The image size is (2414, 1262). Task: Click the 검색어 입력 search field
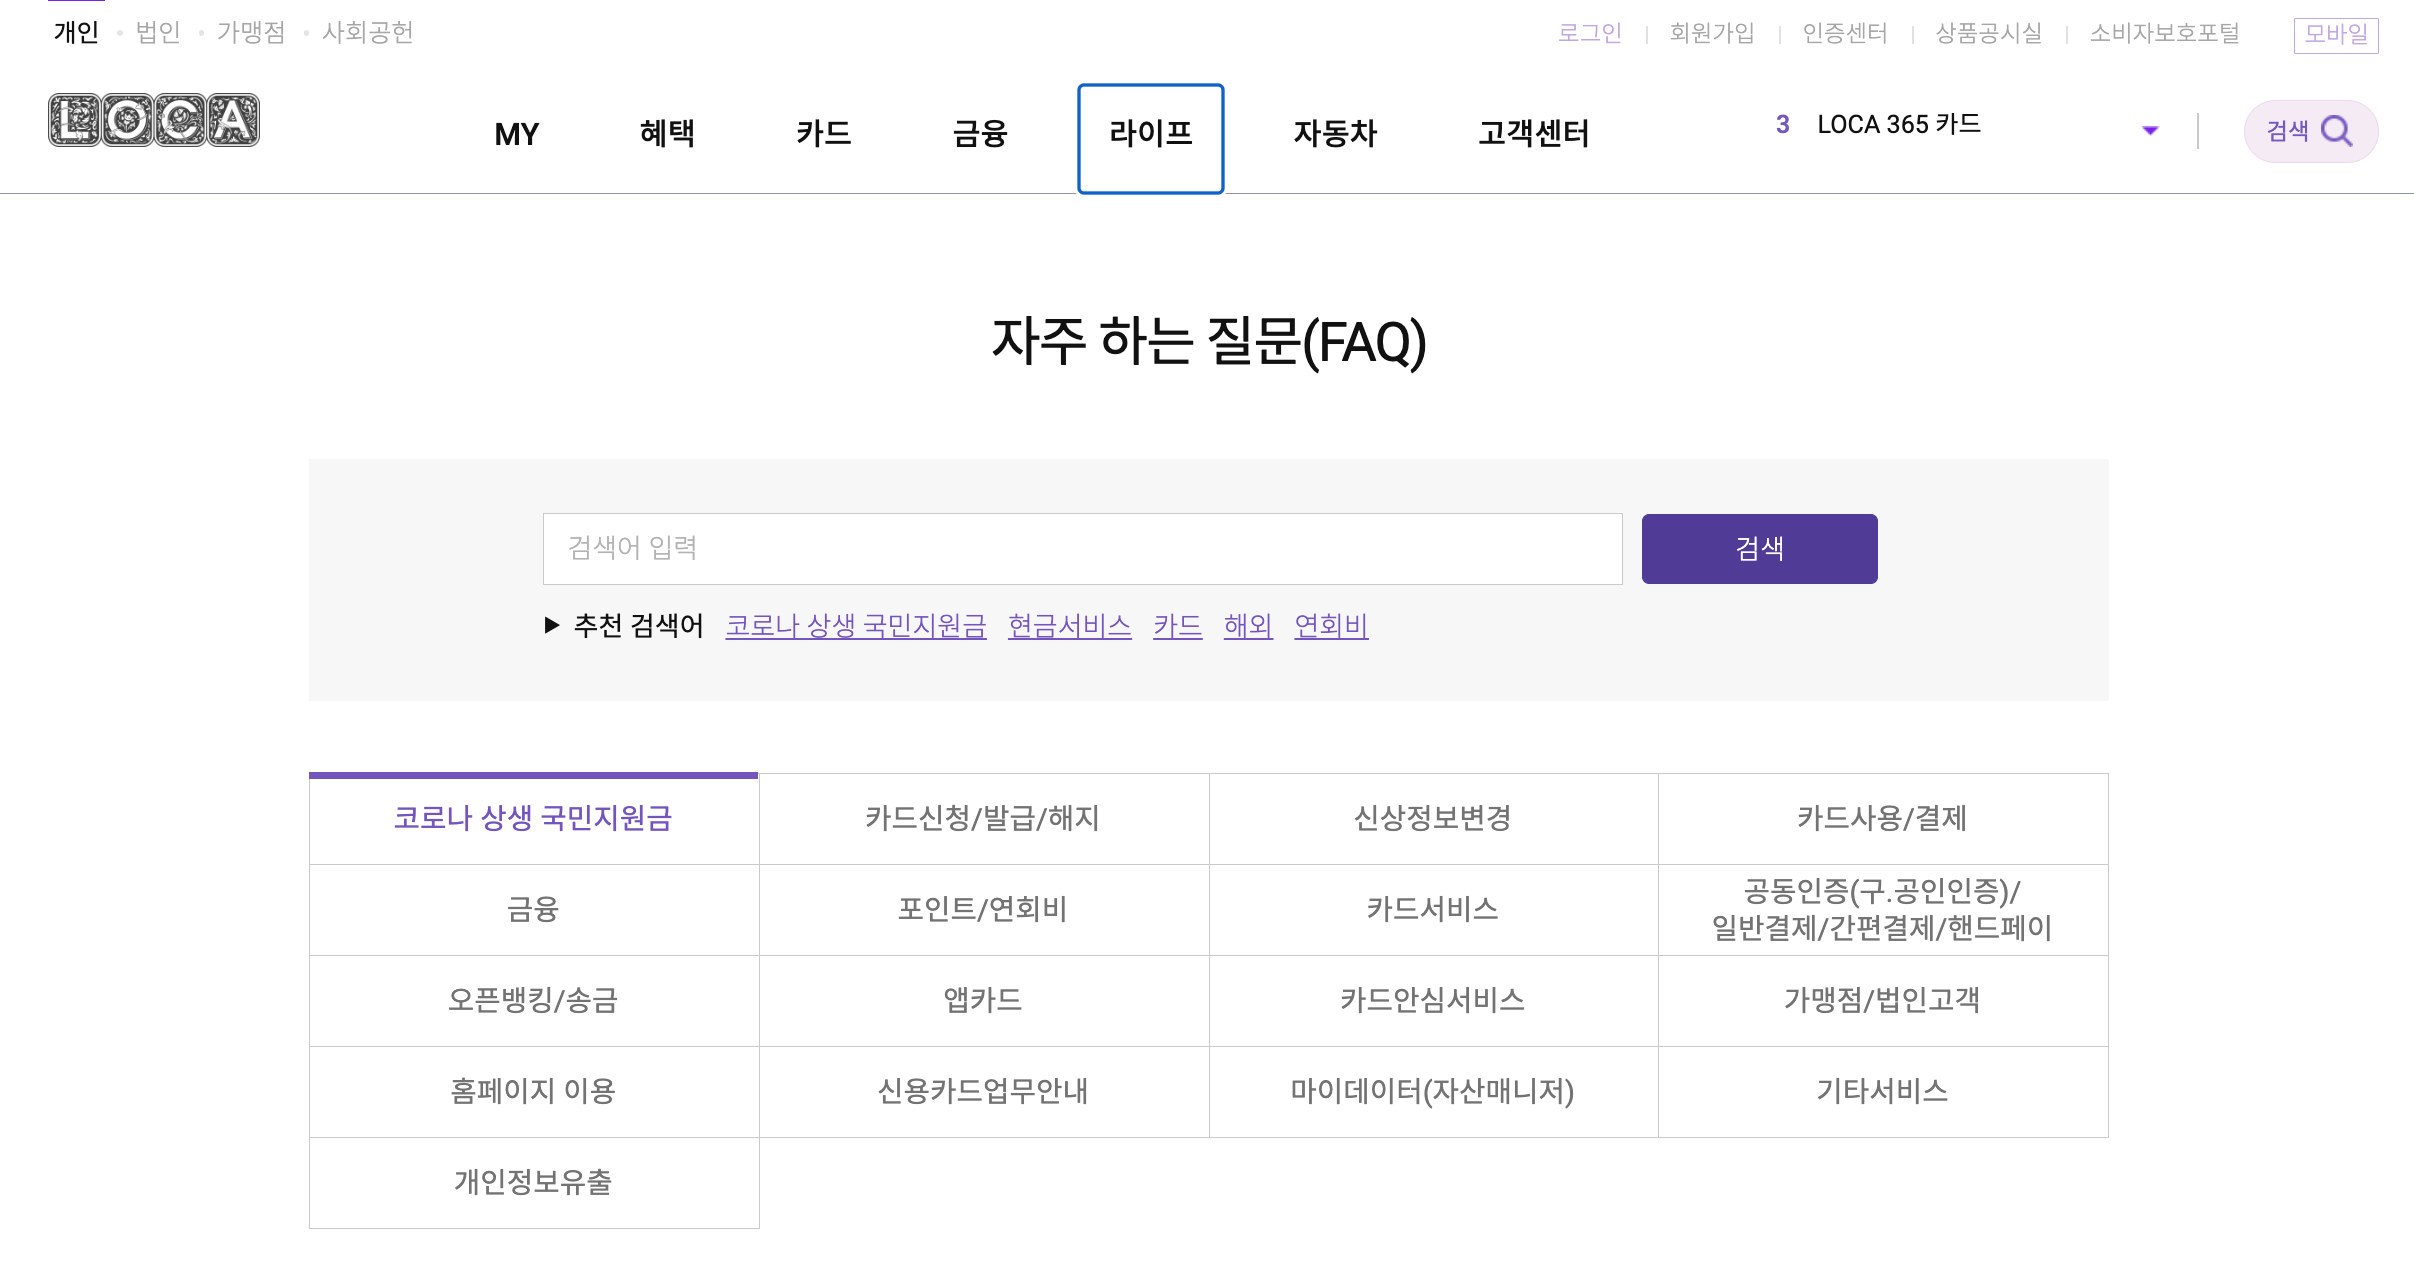[x=1081, y=548]
